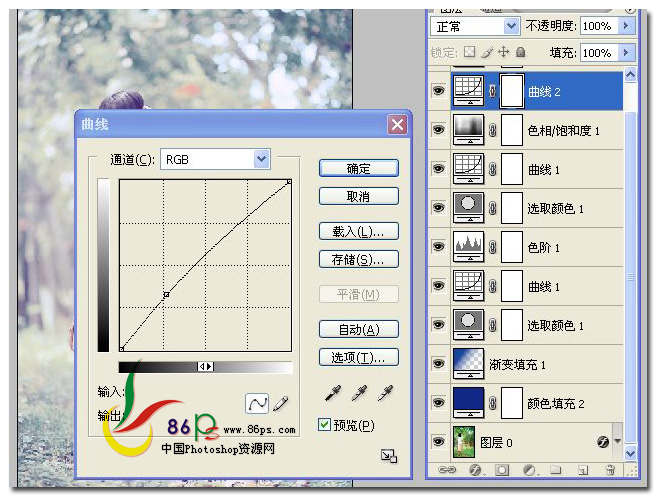Viewport: 660px width, 500px height.
Task: Click mask link chain icon on 色相/饱和度 1
Action: pyautogui.click(x=492, y=130)
